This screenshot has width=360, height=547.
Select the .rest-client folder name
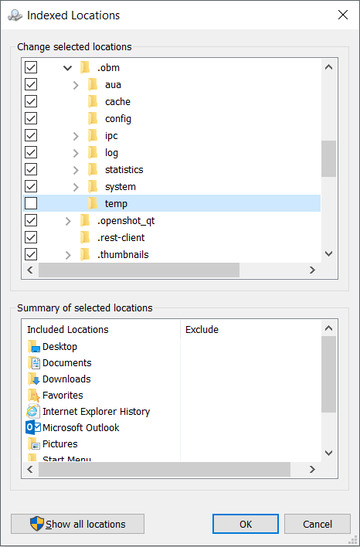point(121,238)
